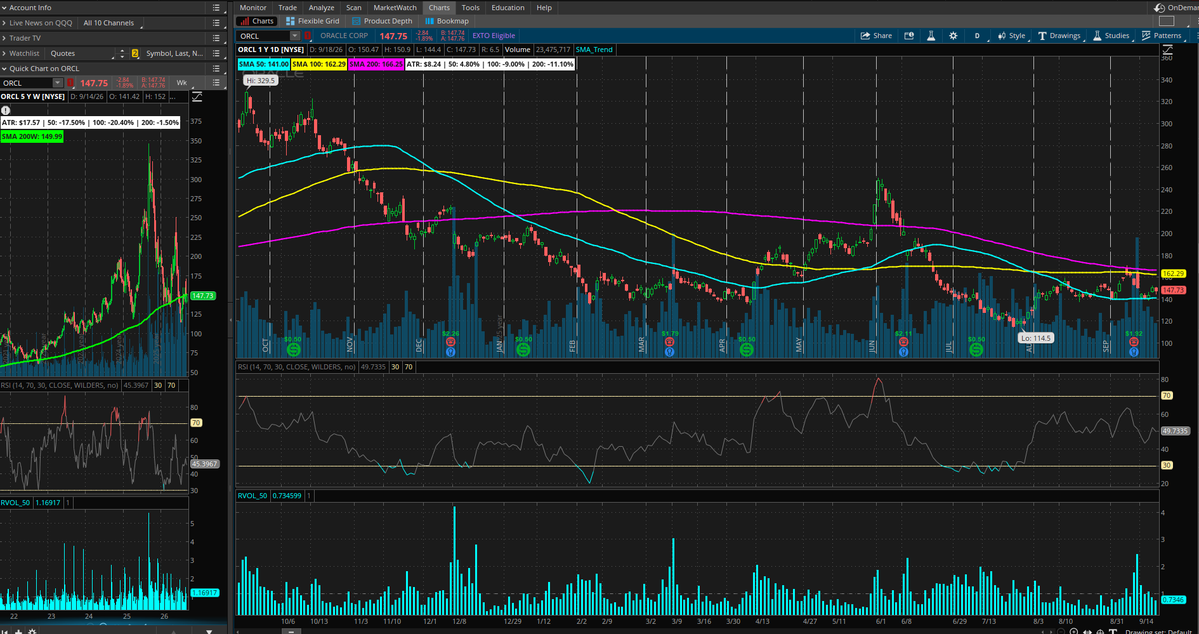This screenshot has width=1199, height=634.
Task: Expand the Trader TV section
Action: 5,37
